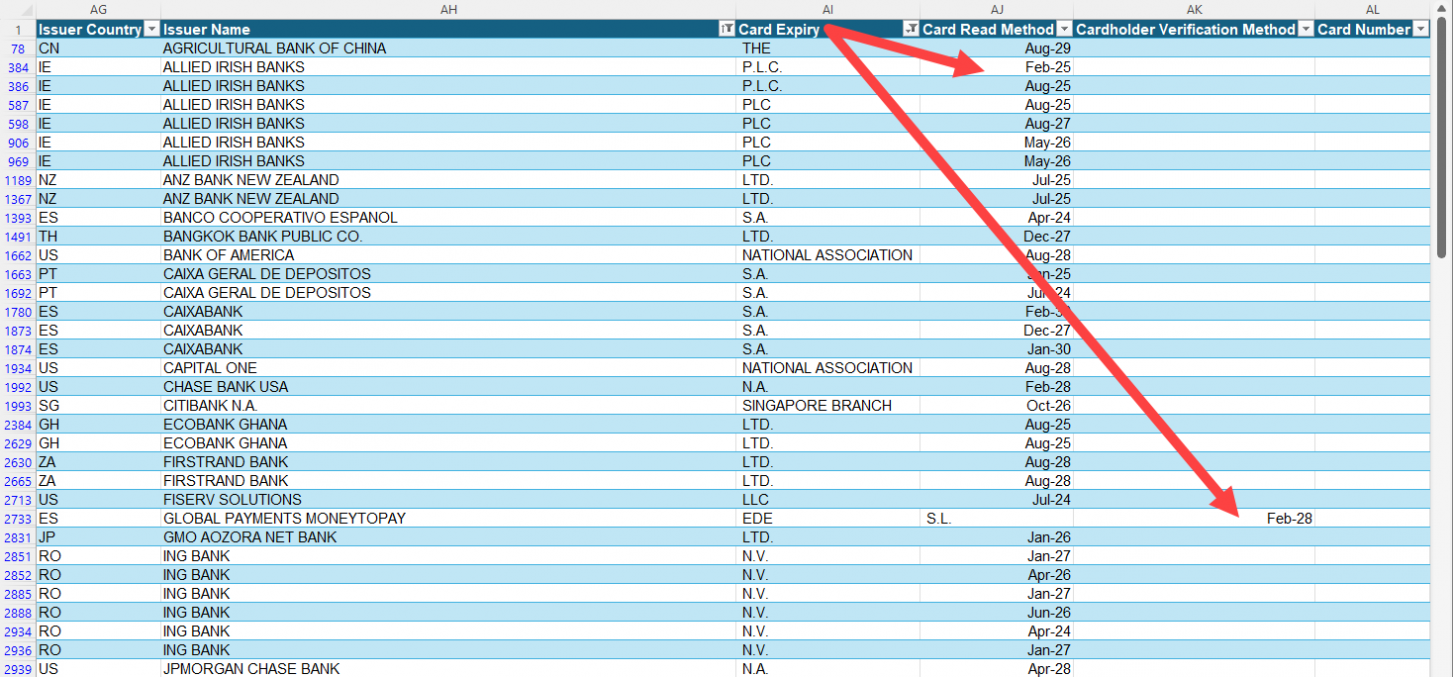Select column AG header

(98, 9)
